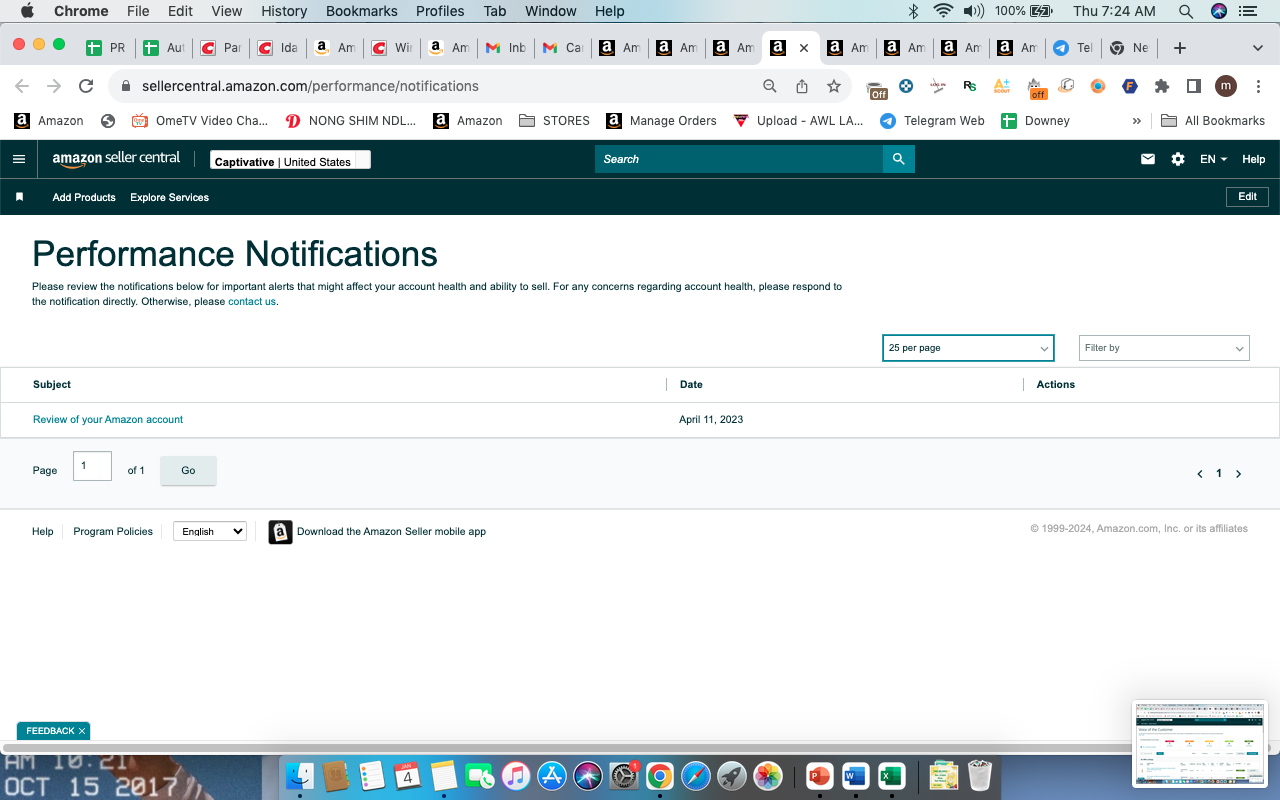Open a new Chrome tab with plus button
Screen dimensions: 1280x800
[x=1180, y=48]
